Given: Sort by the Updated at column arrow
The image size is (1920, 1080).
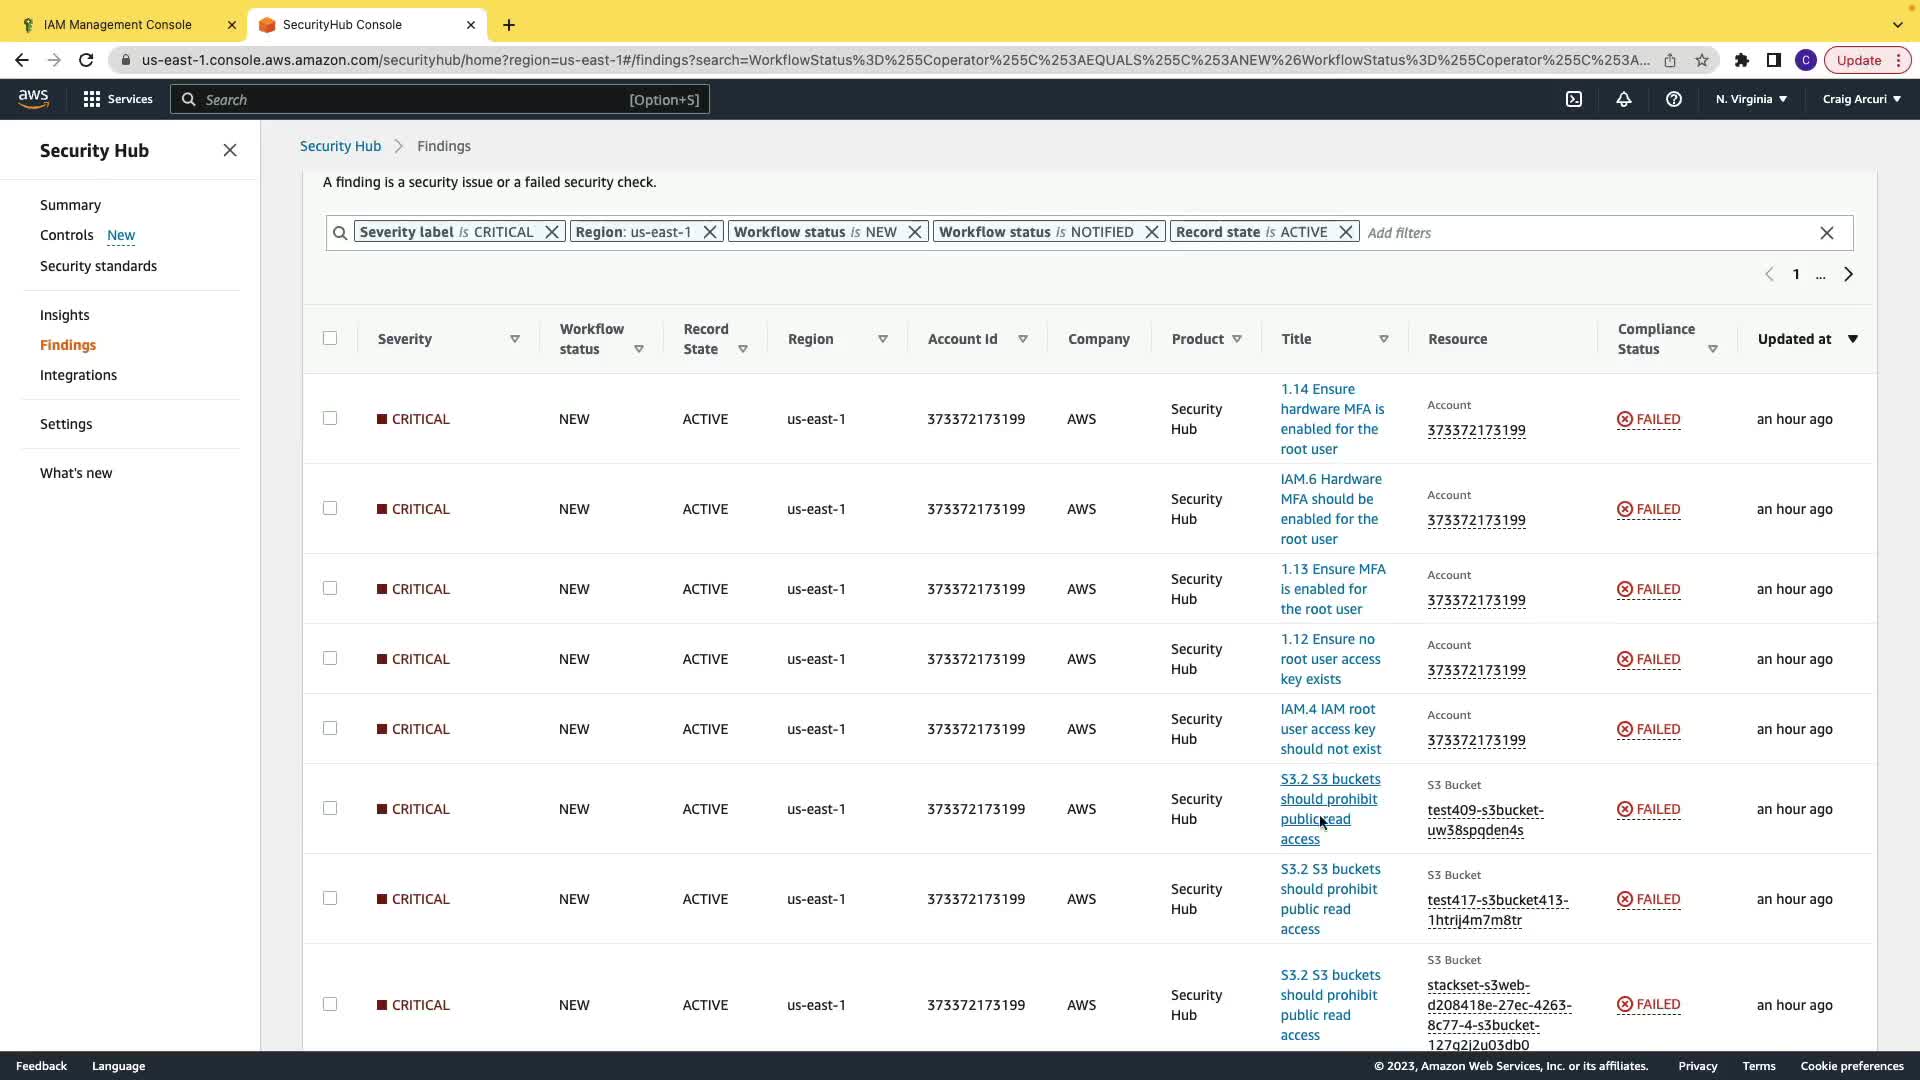Looking at the screenshot, I should click(x=1852, y=339).
